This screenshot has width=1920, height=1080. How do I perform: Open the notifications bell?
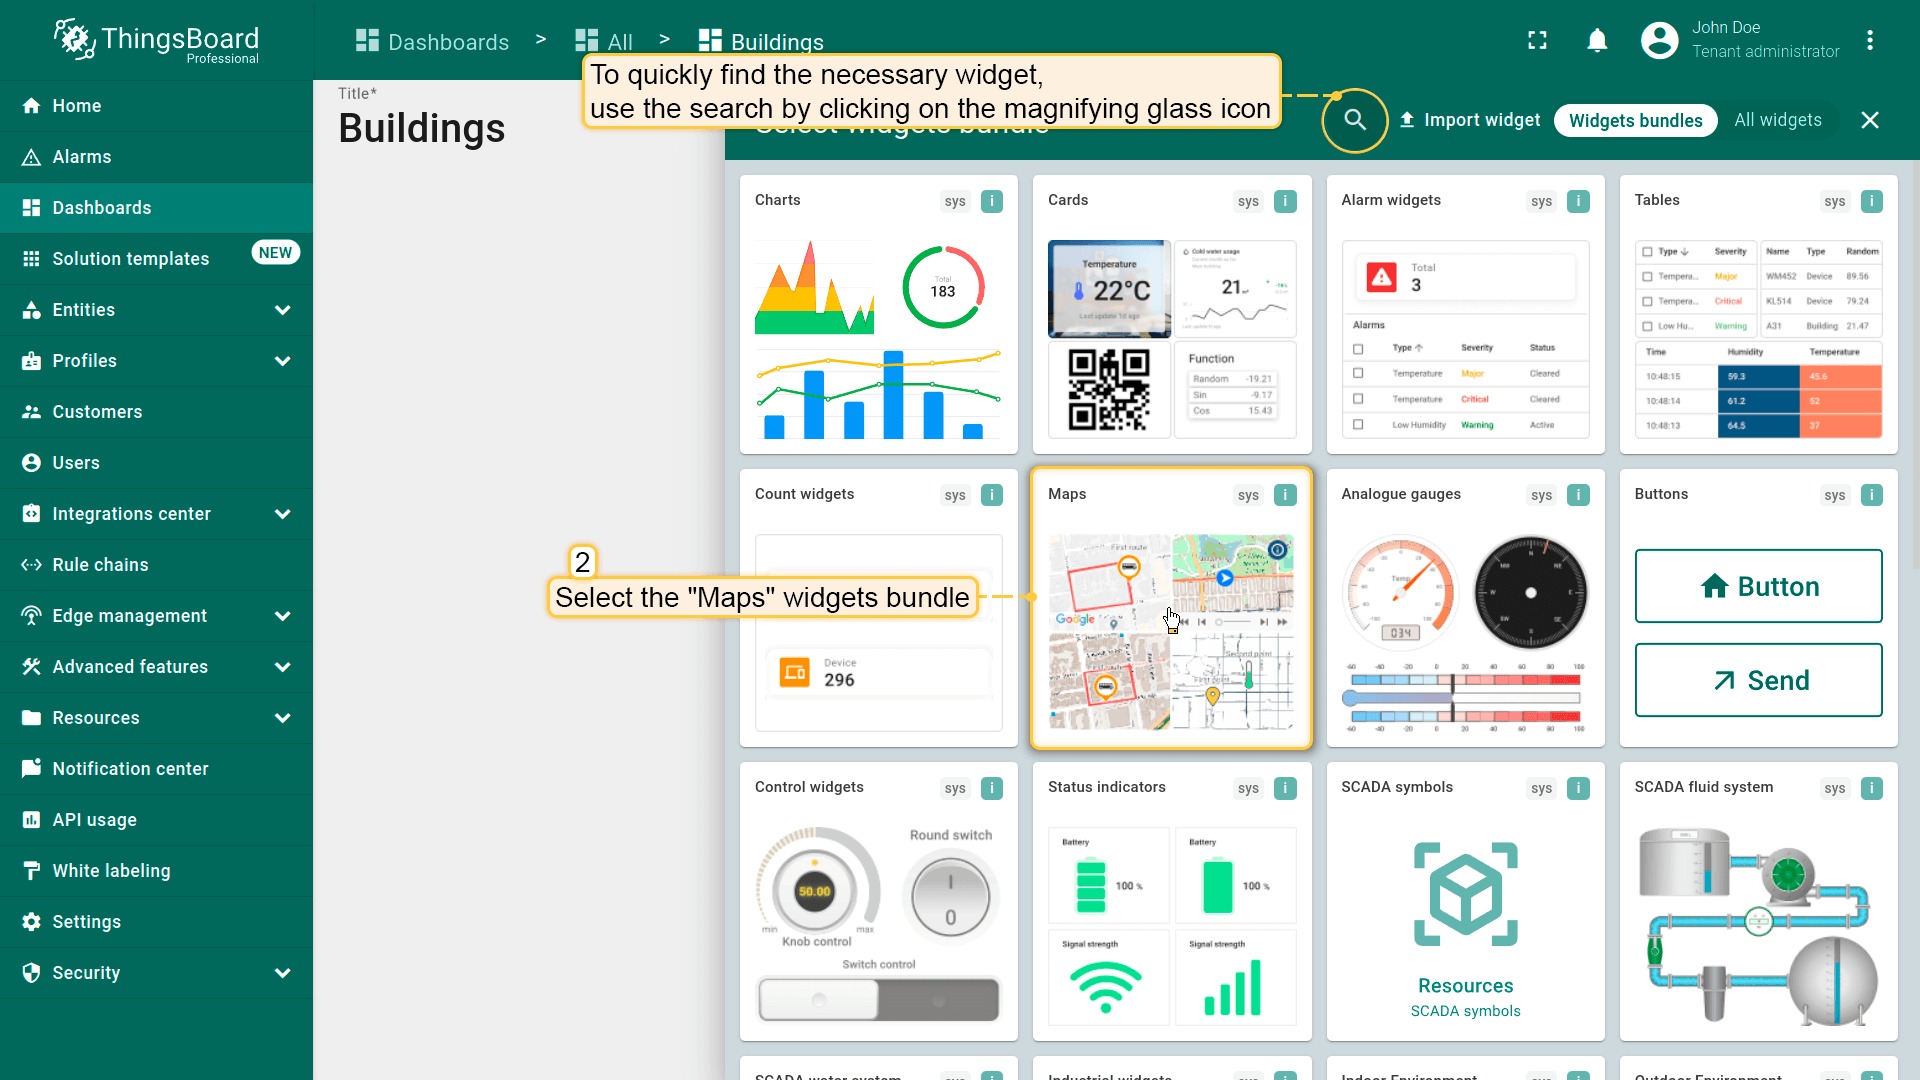click(x=1597, y=41)
